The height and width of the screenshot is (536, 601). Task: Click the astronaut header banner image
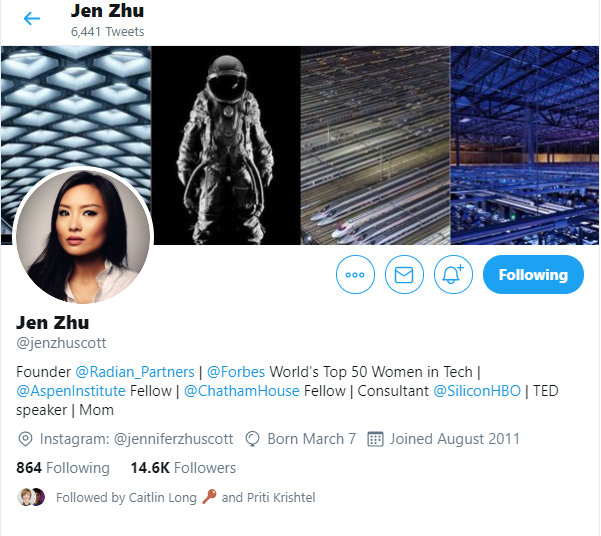tap(226, 146)
